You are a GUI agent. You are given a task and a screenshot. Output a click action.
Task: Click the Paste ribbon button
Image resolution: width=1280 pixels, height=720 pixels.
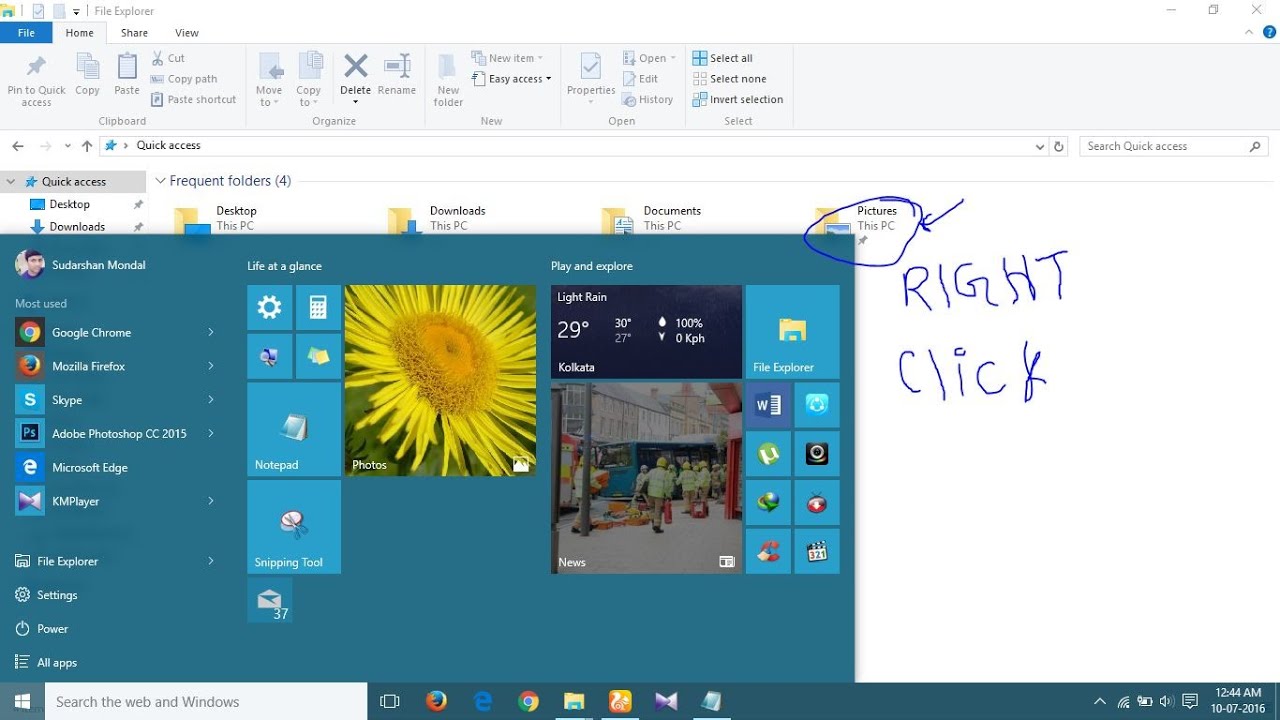(x=127, y=76)
